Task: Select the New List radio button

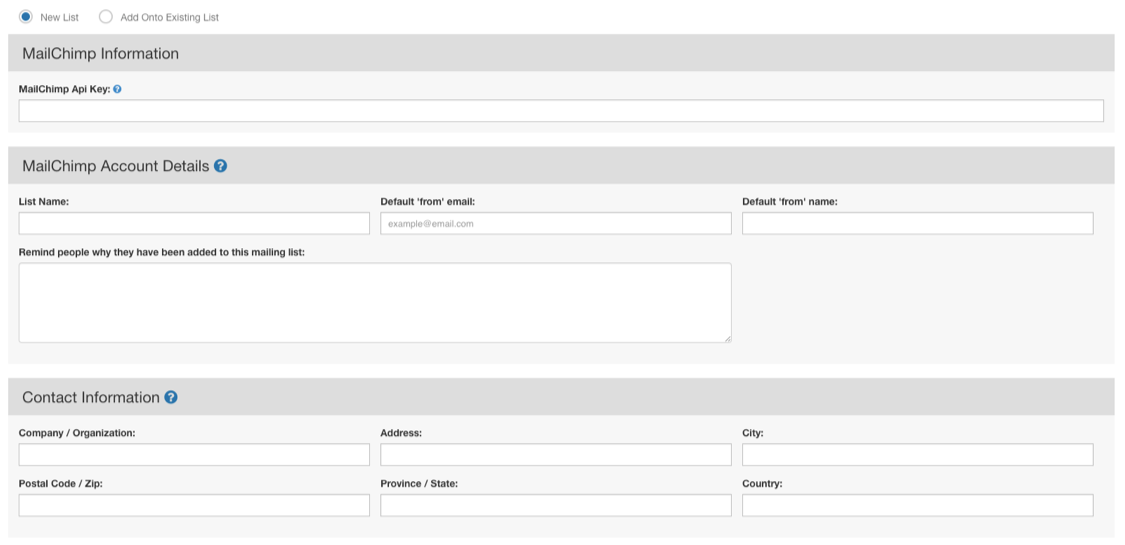Action: pyautogui.click(x=26, y=16)
